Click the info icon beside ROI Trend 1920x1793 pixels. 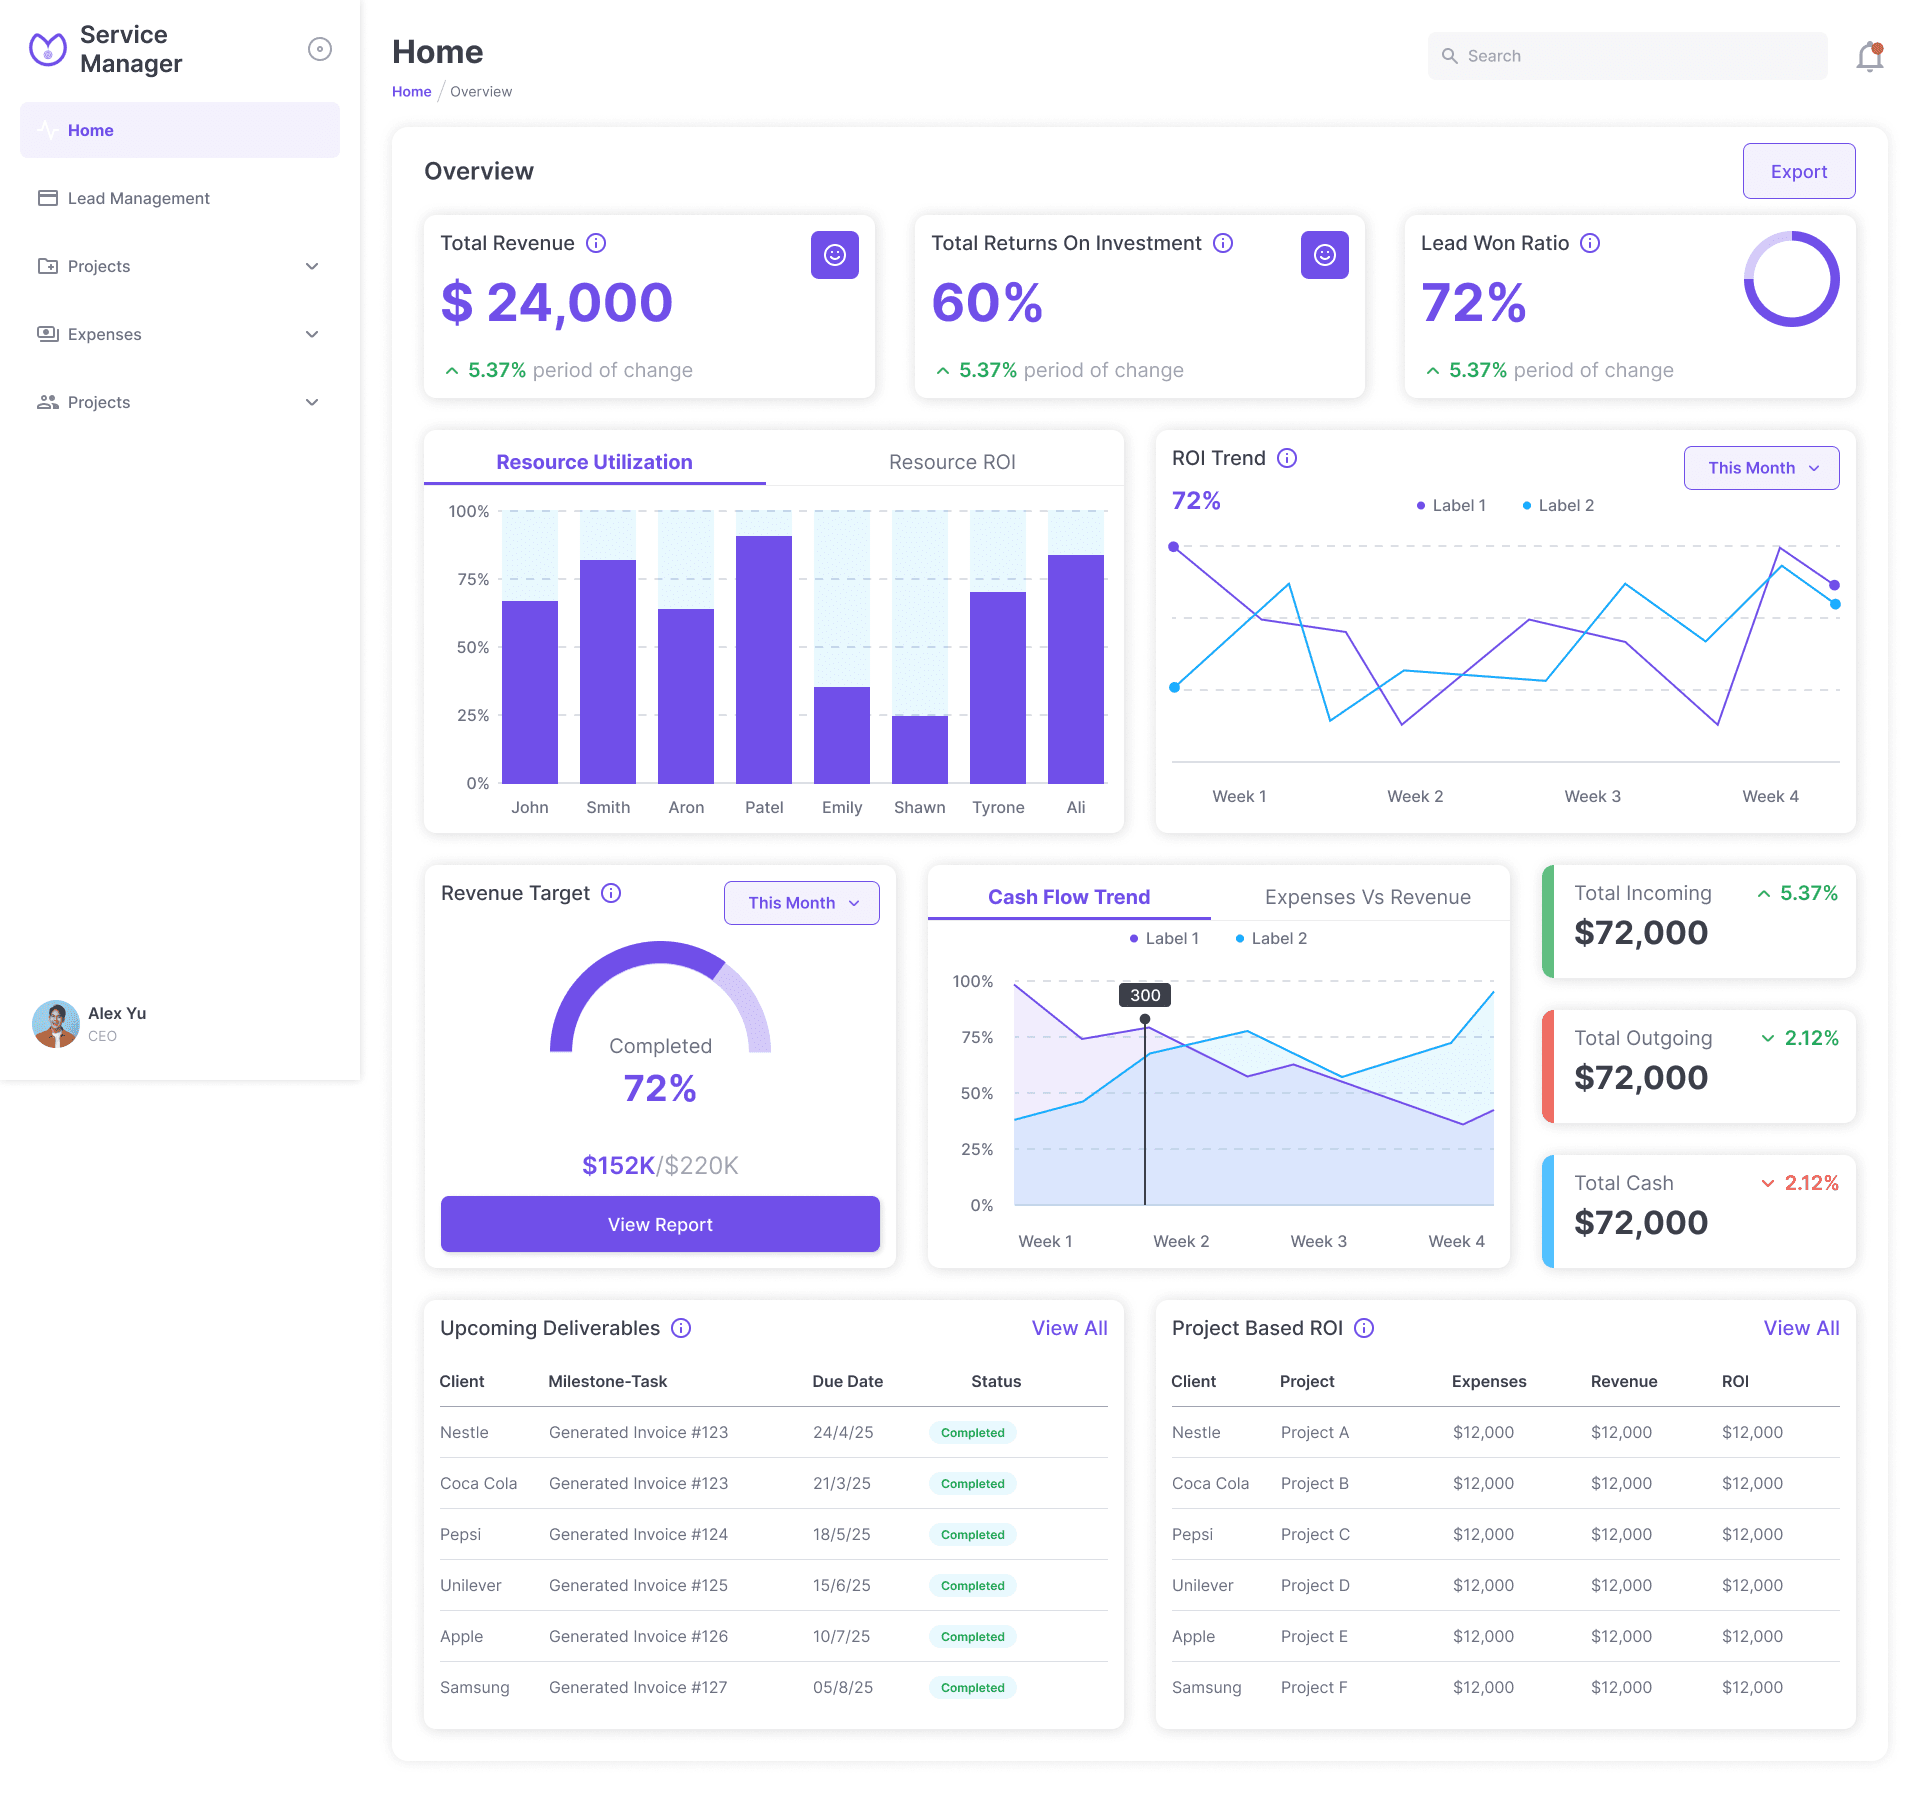click(x=1287, y=458)
